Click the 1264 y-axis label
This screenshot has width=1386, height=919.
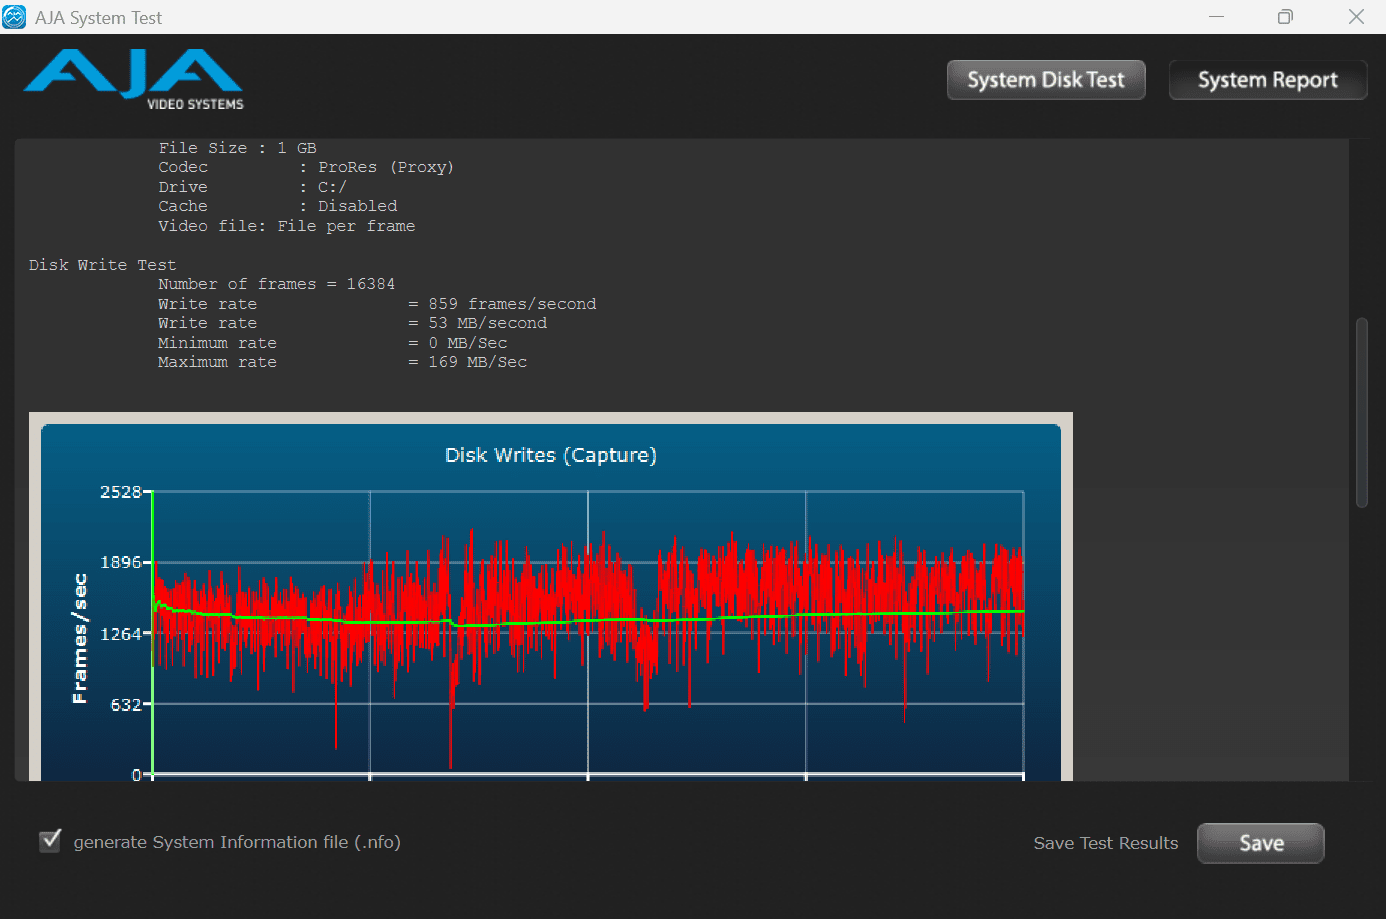(x=121, y=634)
